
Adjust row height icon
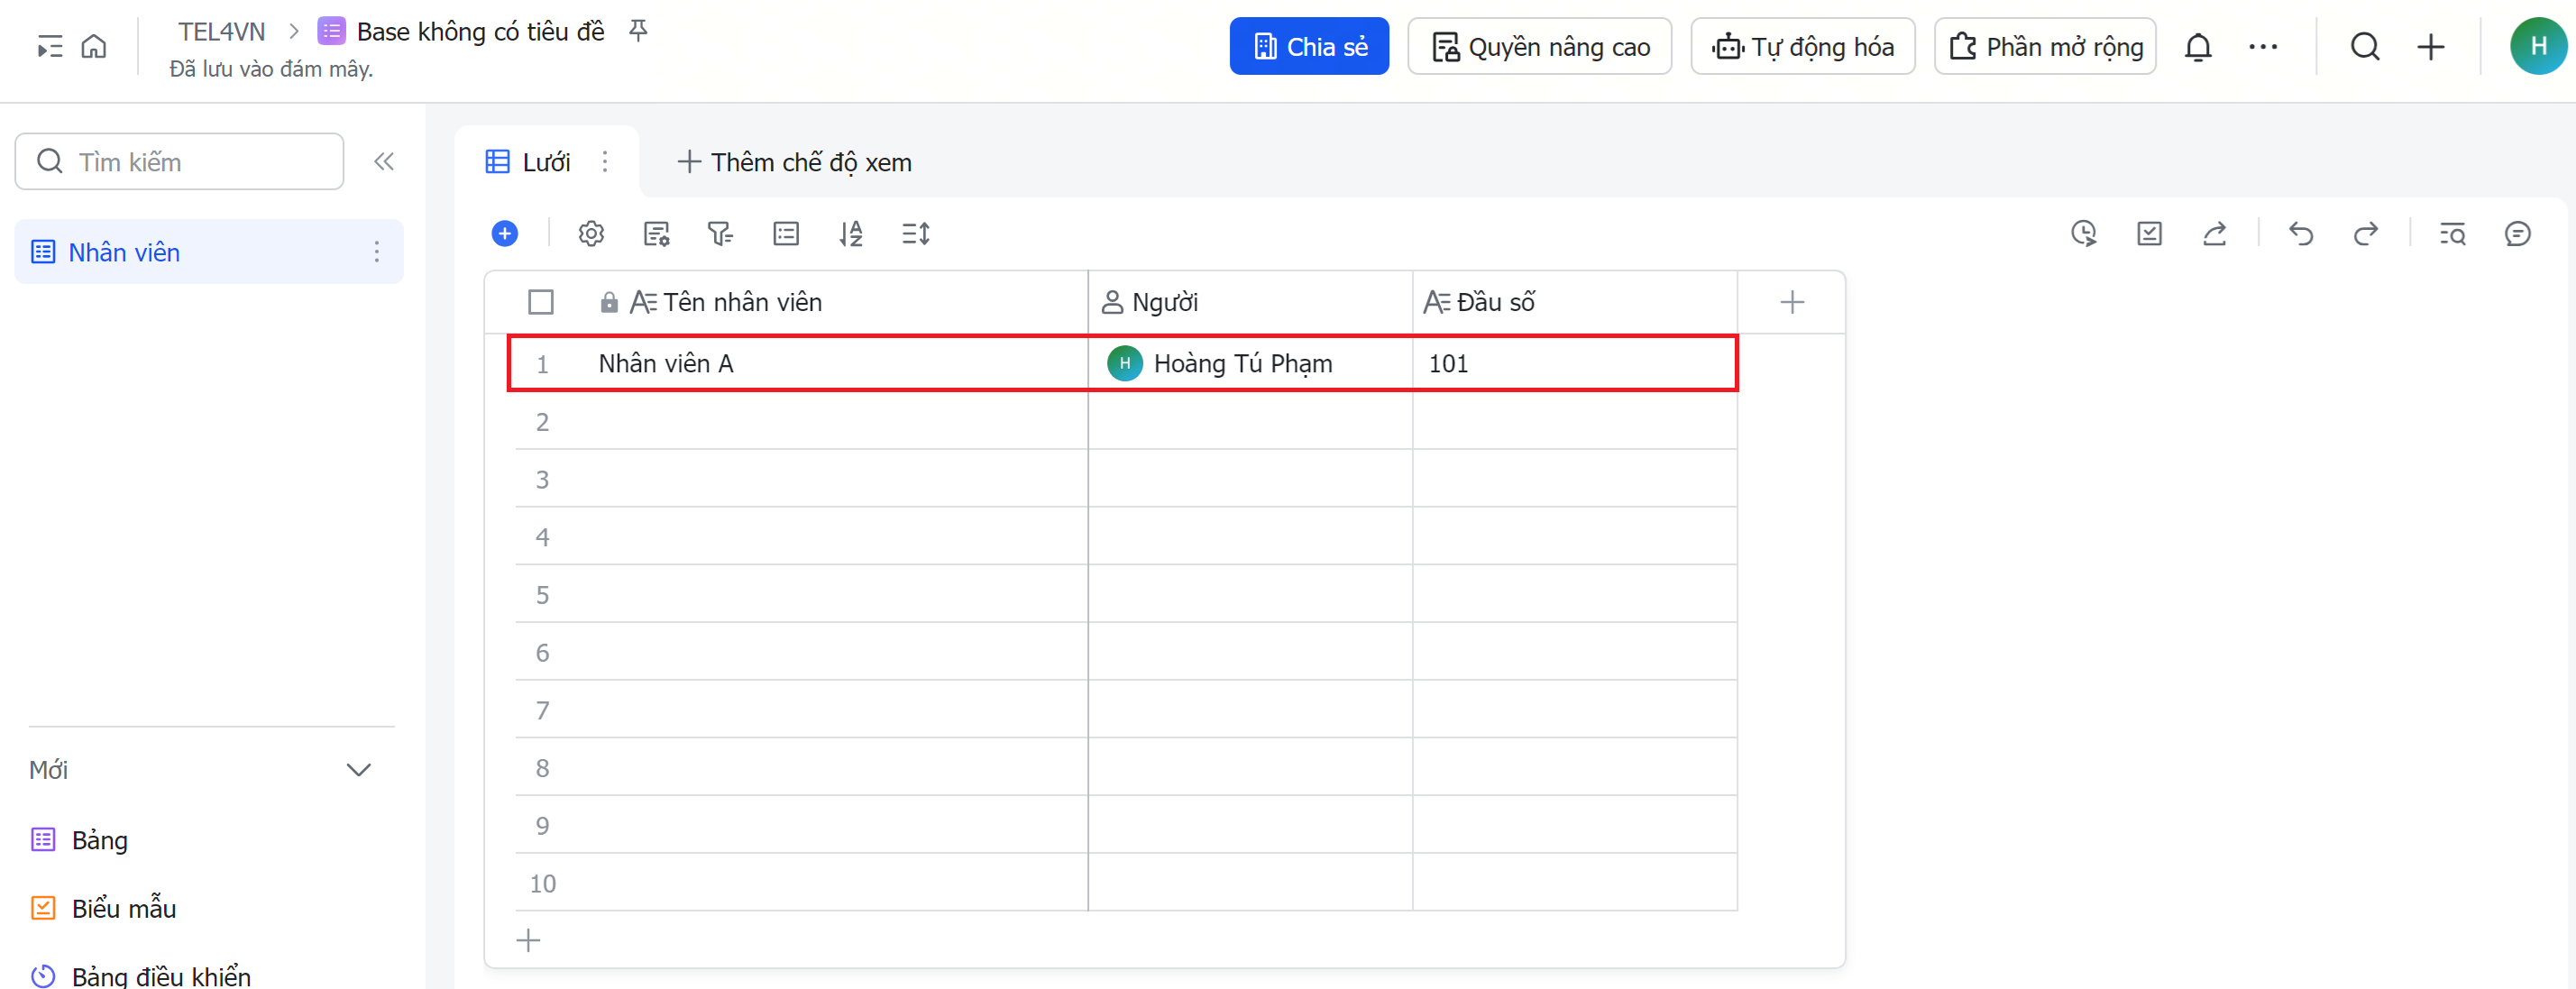(916, 234)
